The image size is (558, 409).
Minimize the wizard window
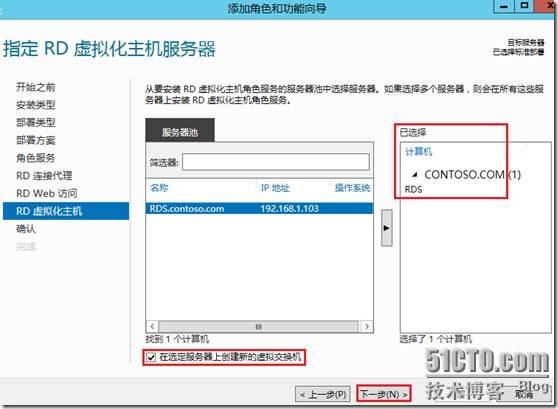point(504,6)
